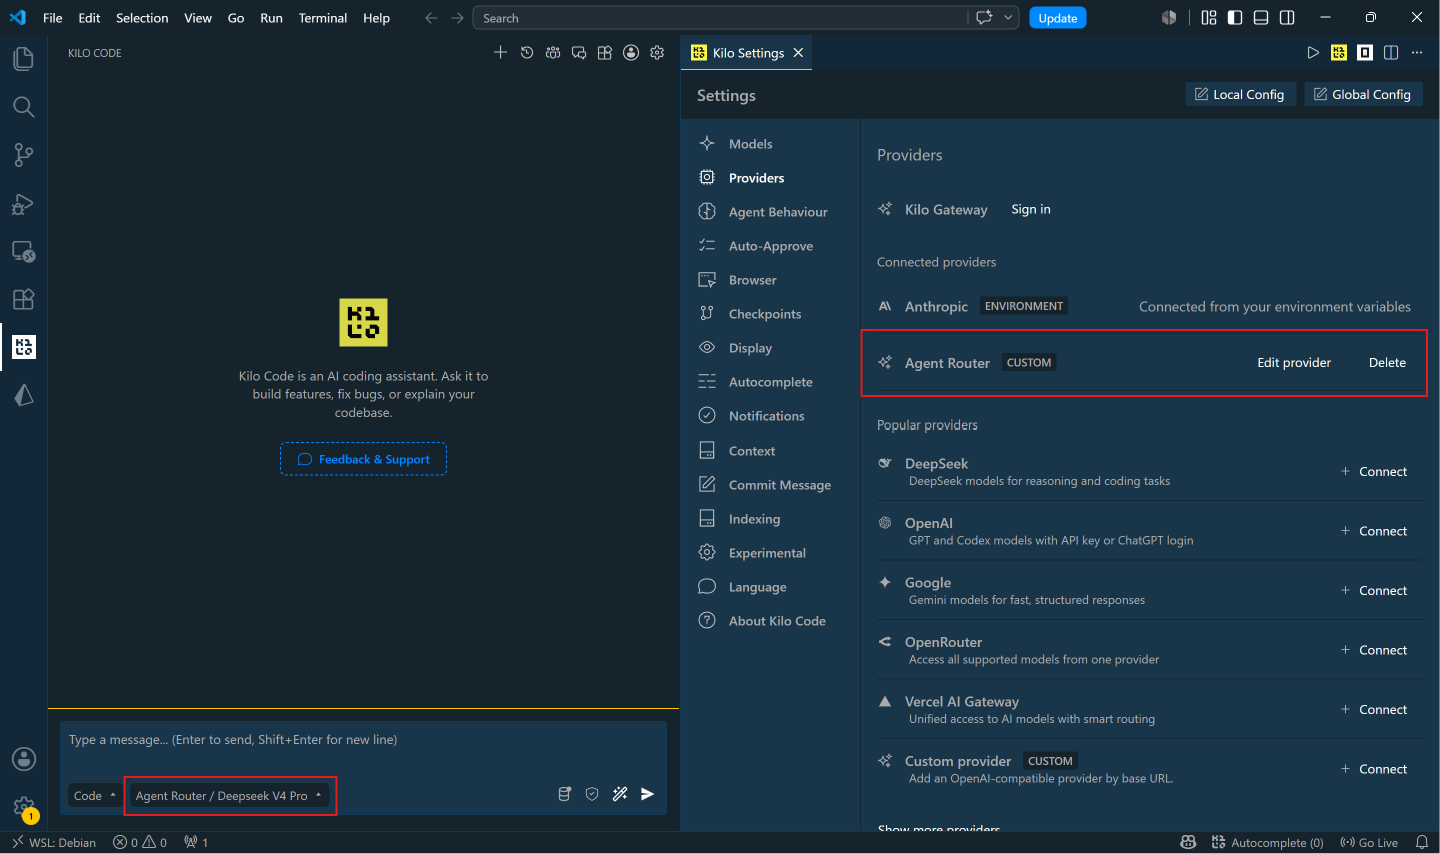Open Kilo Code task history
1440x854 pixels.
click(x=527, y=53)
